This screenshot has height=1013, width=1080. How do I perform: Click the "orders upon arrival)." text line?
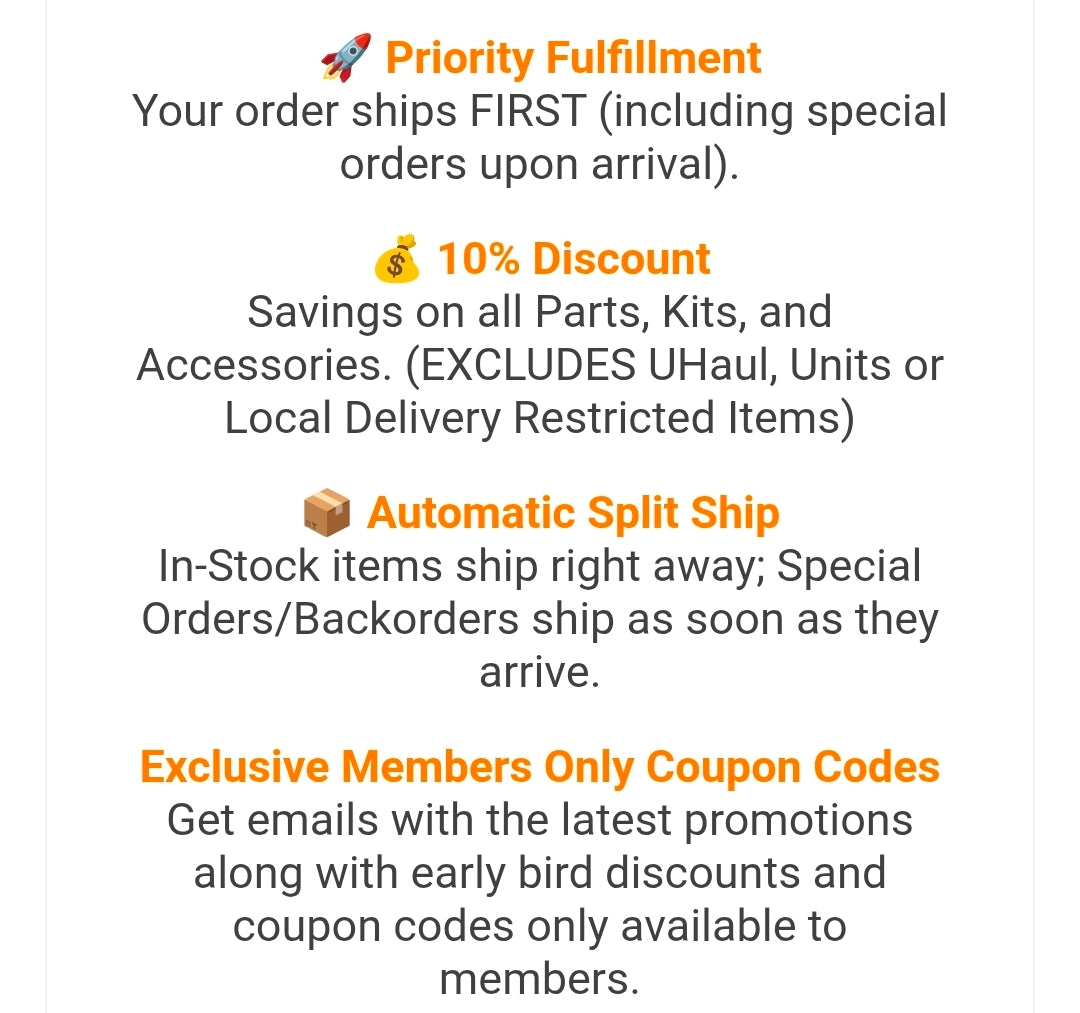pos(540,164)
